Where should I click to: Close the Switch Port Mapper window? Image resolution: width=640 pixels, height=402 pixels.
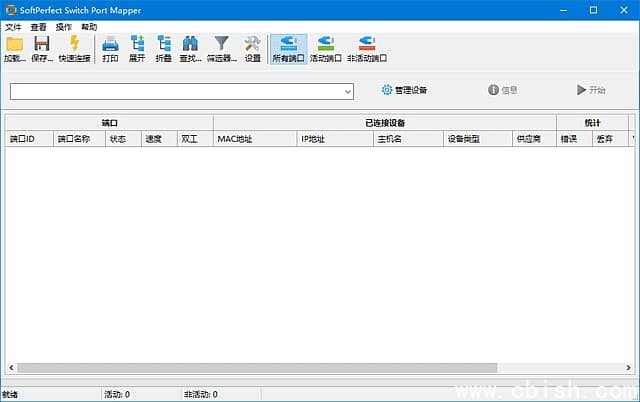(x=624, y=10)
